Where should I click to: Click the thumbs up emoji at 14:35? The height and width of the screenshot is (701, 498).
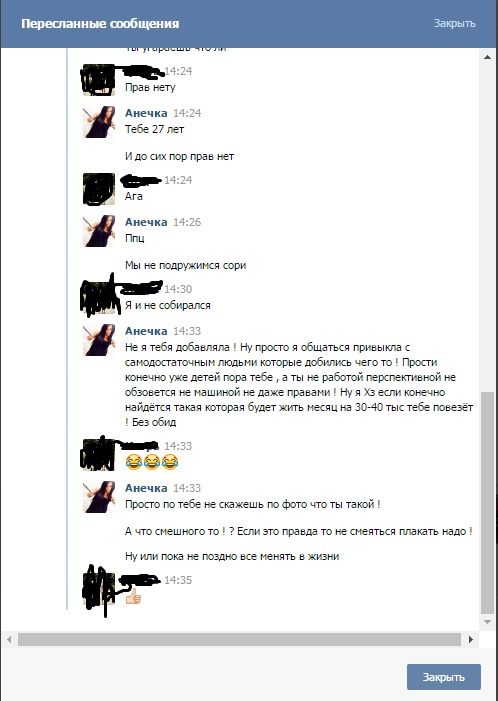[x=133, y=596]
